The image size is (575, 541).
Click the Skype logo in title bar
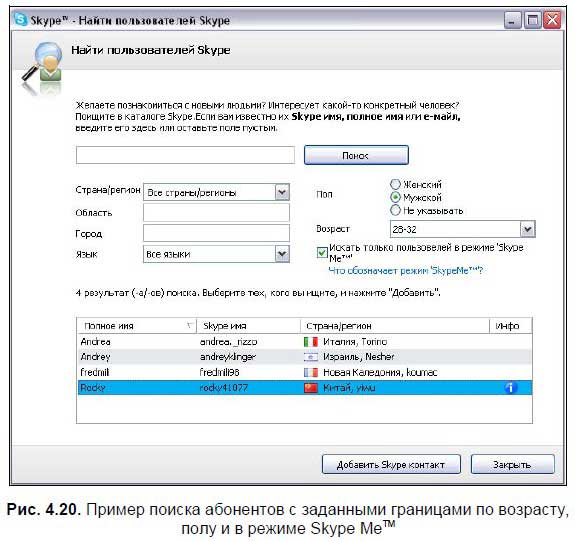[x=20, y=19]
